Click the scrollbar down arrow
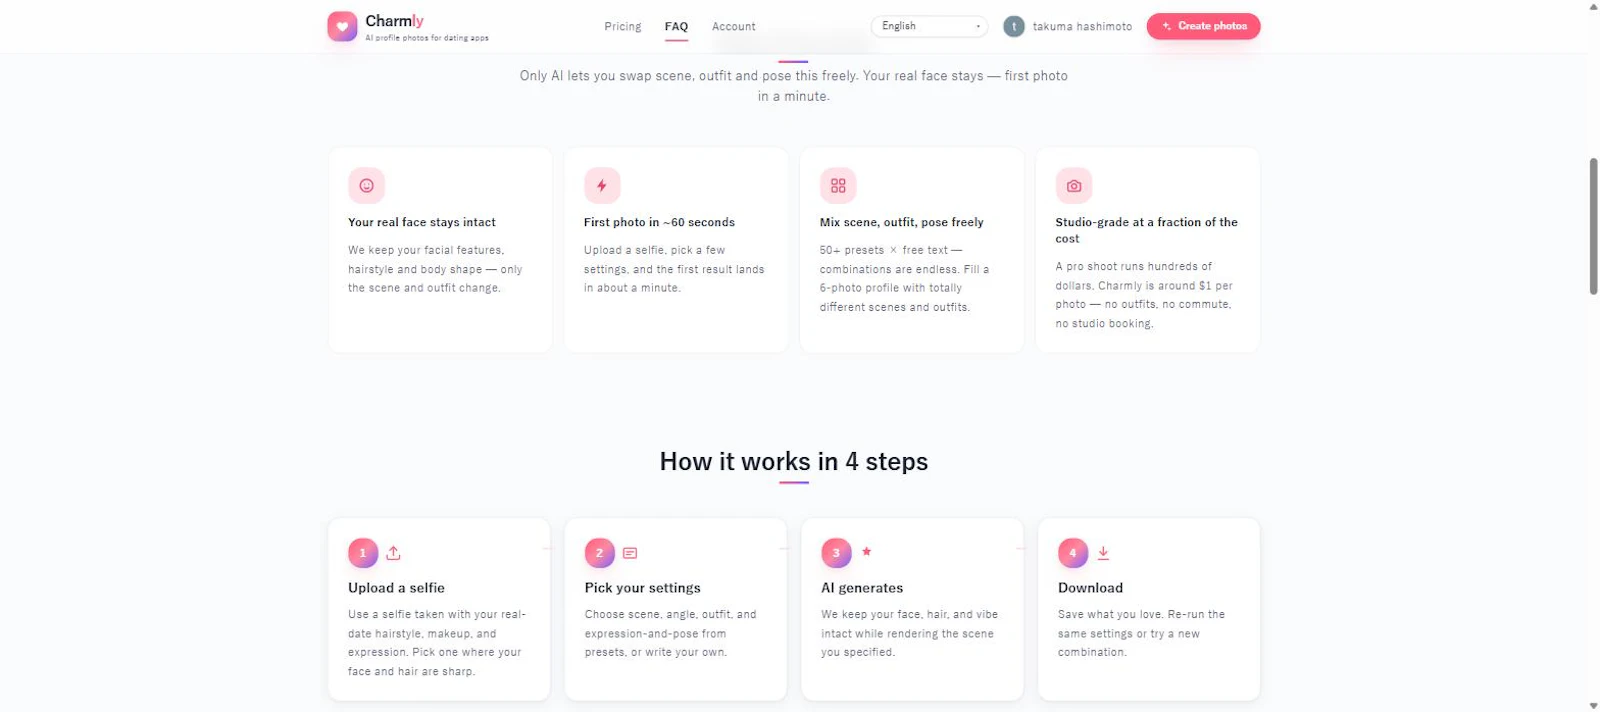This screenshot has height=712, width=1600. 1593,705
